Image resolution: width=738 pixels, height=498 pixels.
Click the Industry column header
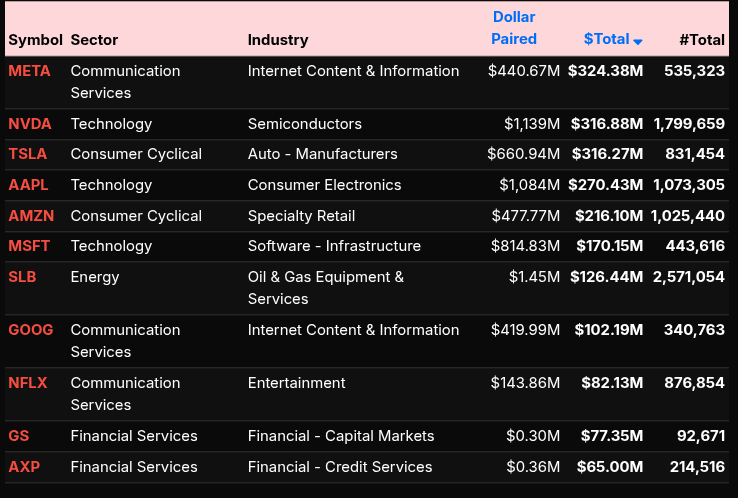(278, 40)
